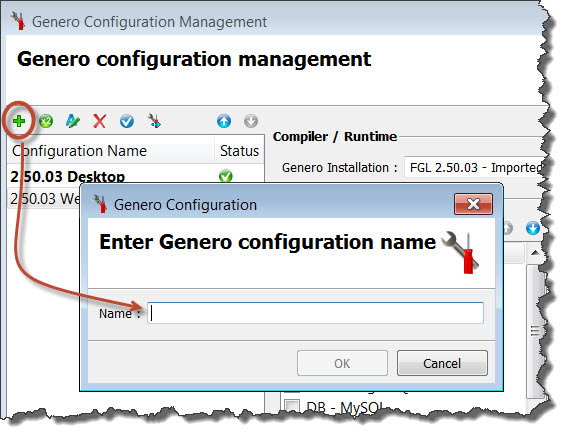
Task: Click the scrollbar grip in main window
Action: (x=535, y=330)
